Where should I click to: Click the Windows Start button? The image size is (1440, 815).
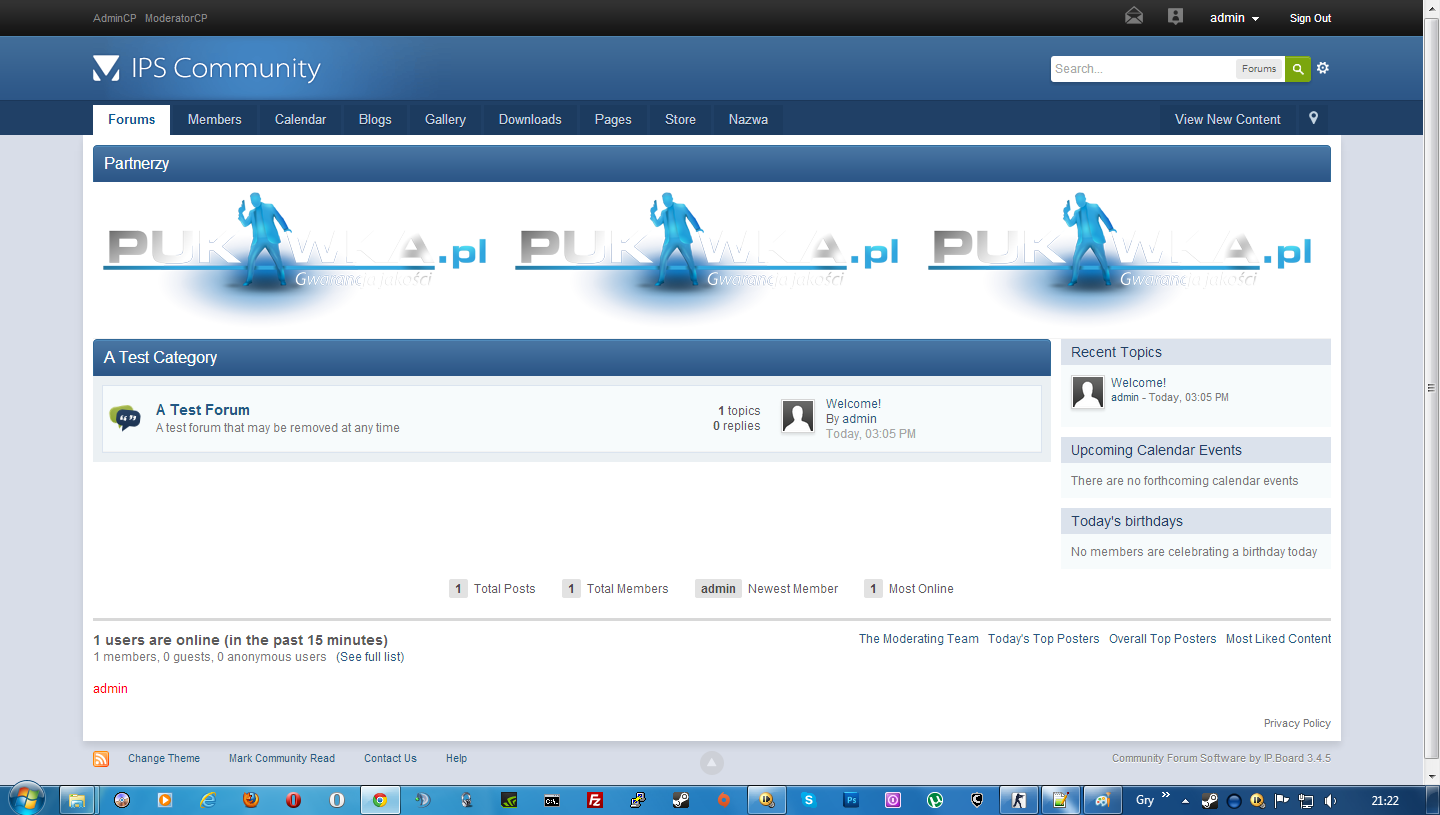pyautogui.click(x=26, y=799)
